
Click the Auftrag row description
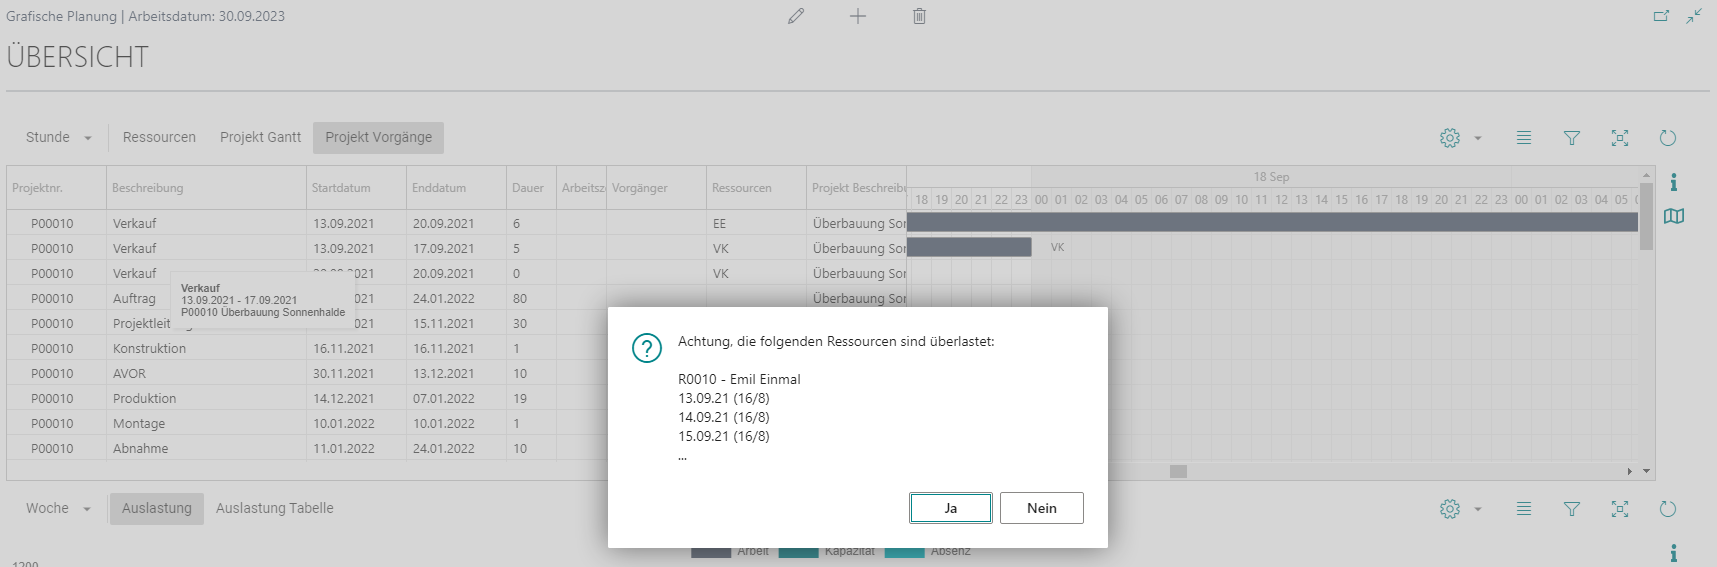coord(134,298)
